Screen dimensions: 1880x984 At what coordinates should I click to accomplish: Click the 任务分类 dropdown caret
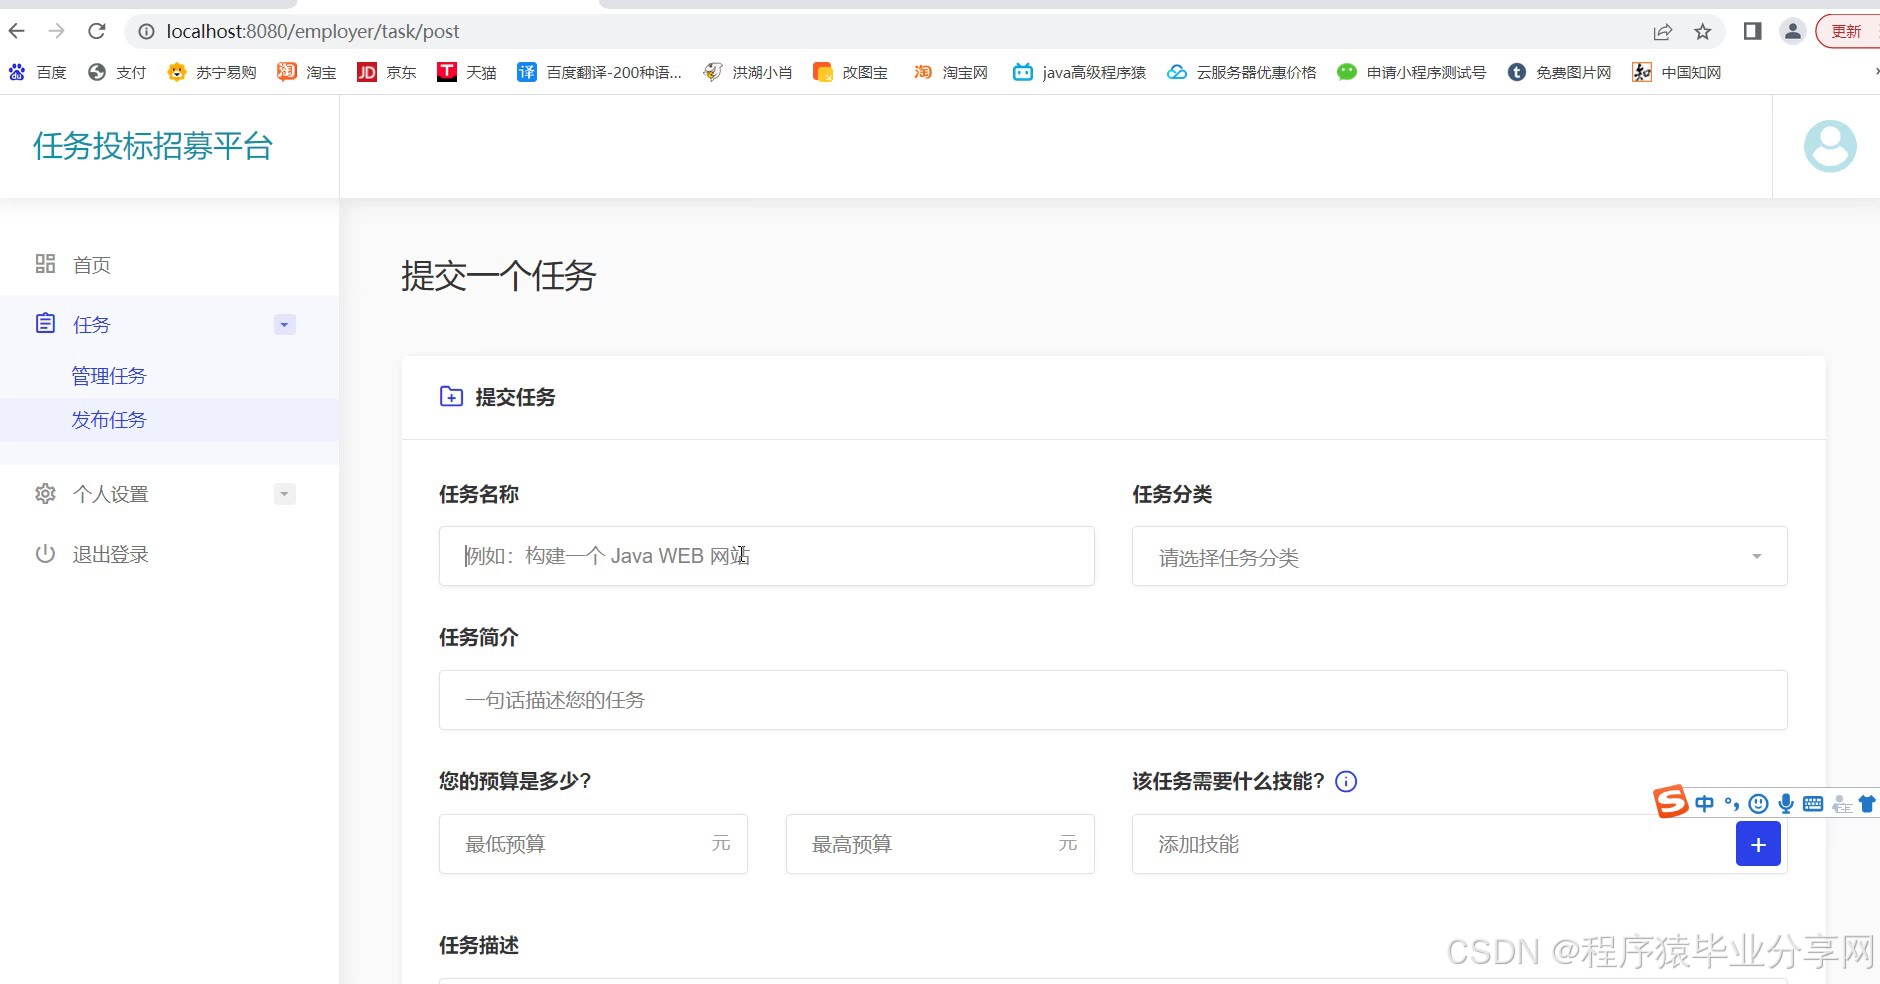[x=1756, y=557]
